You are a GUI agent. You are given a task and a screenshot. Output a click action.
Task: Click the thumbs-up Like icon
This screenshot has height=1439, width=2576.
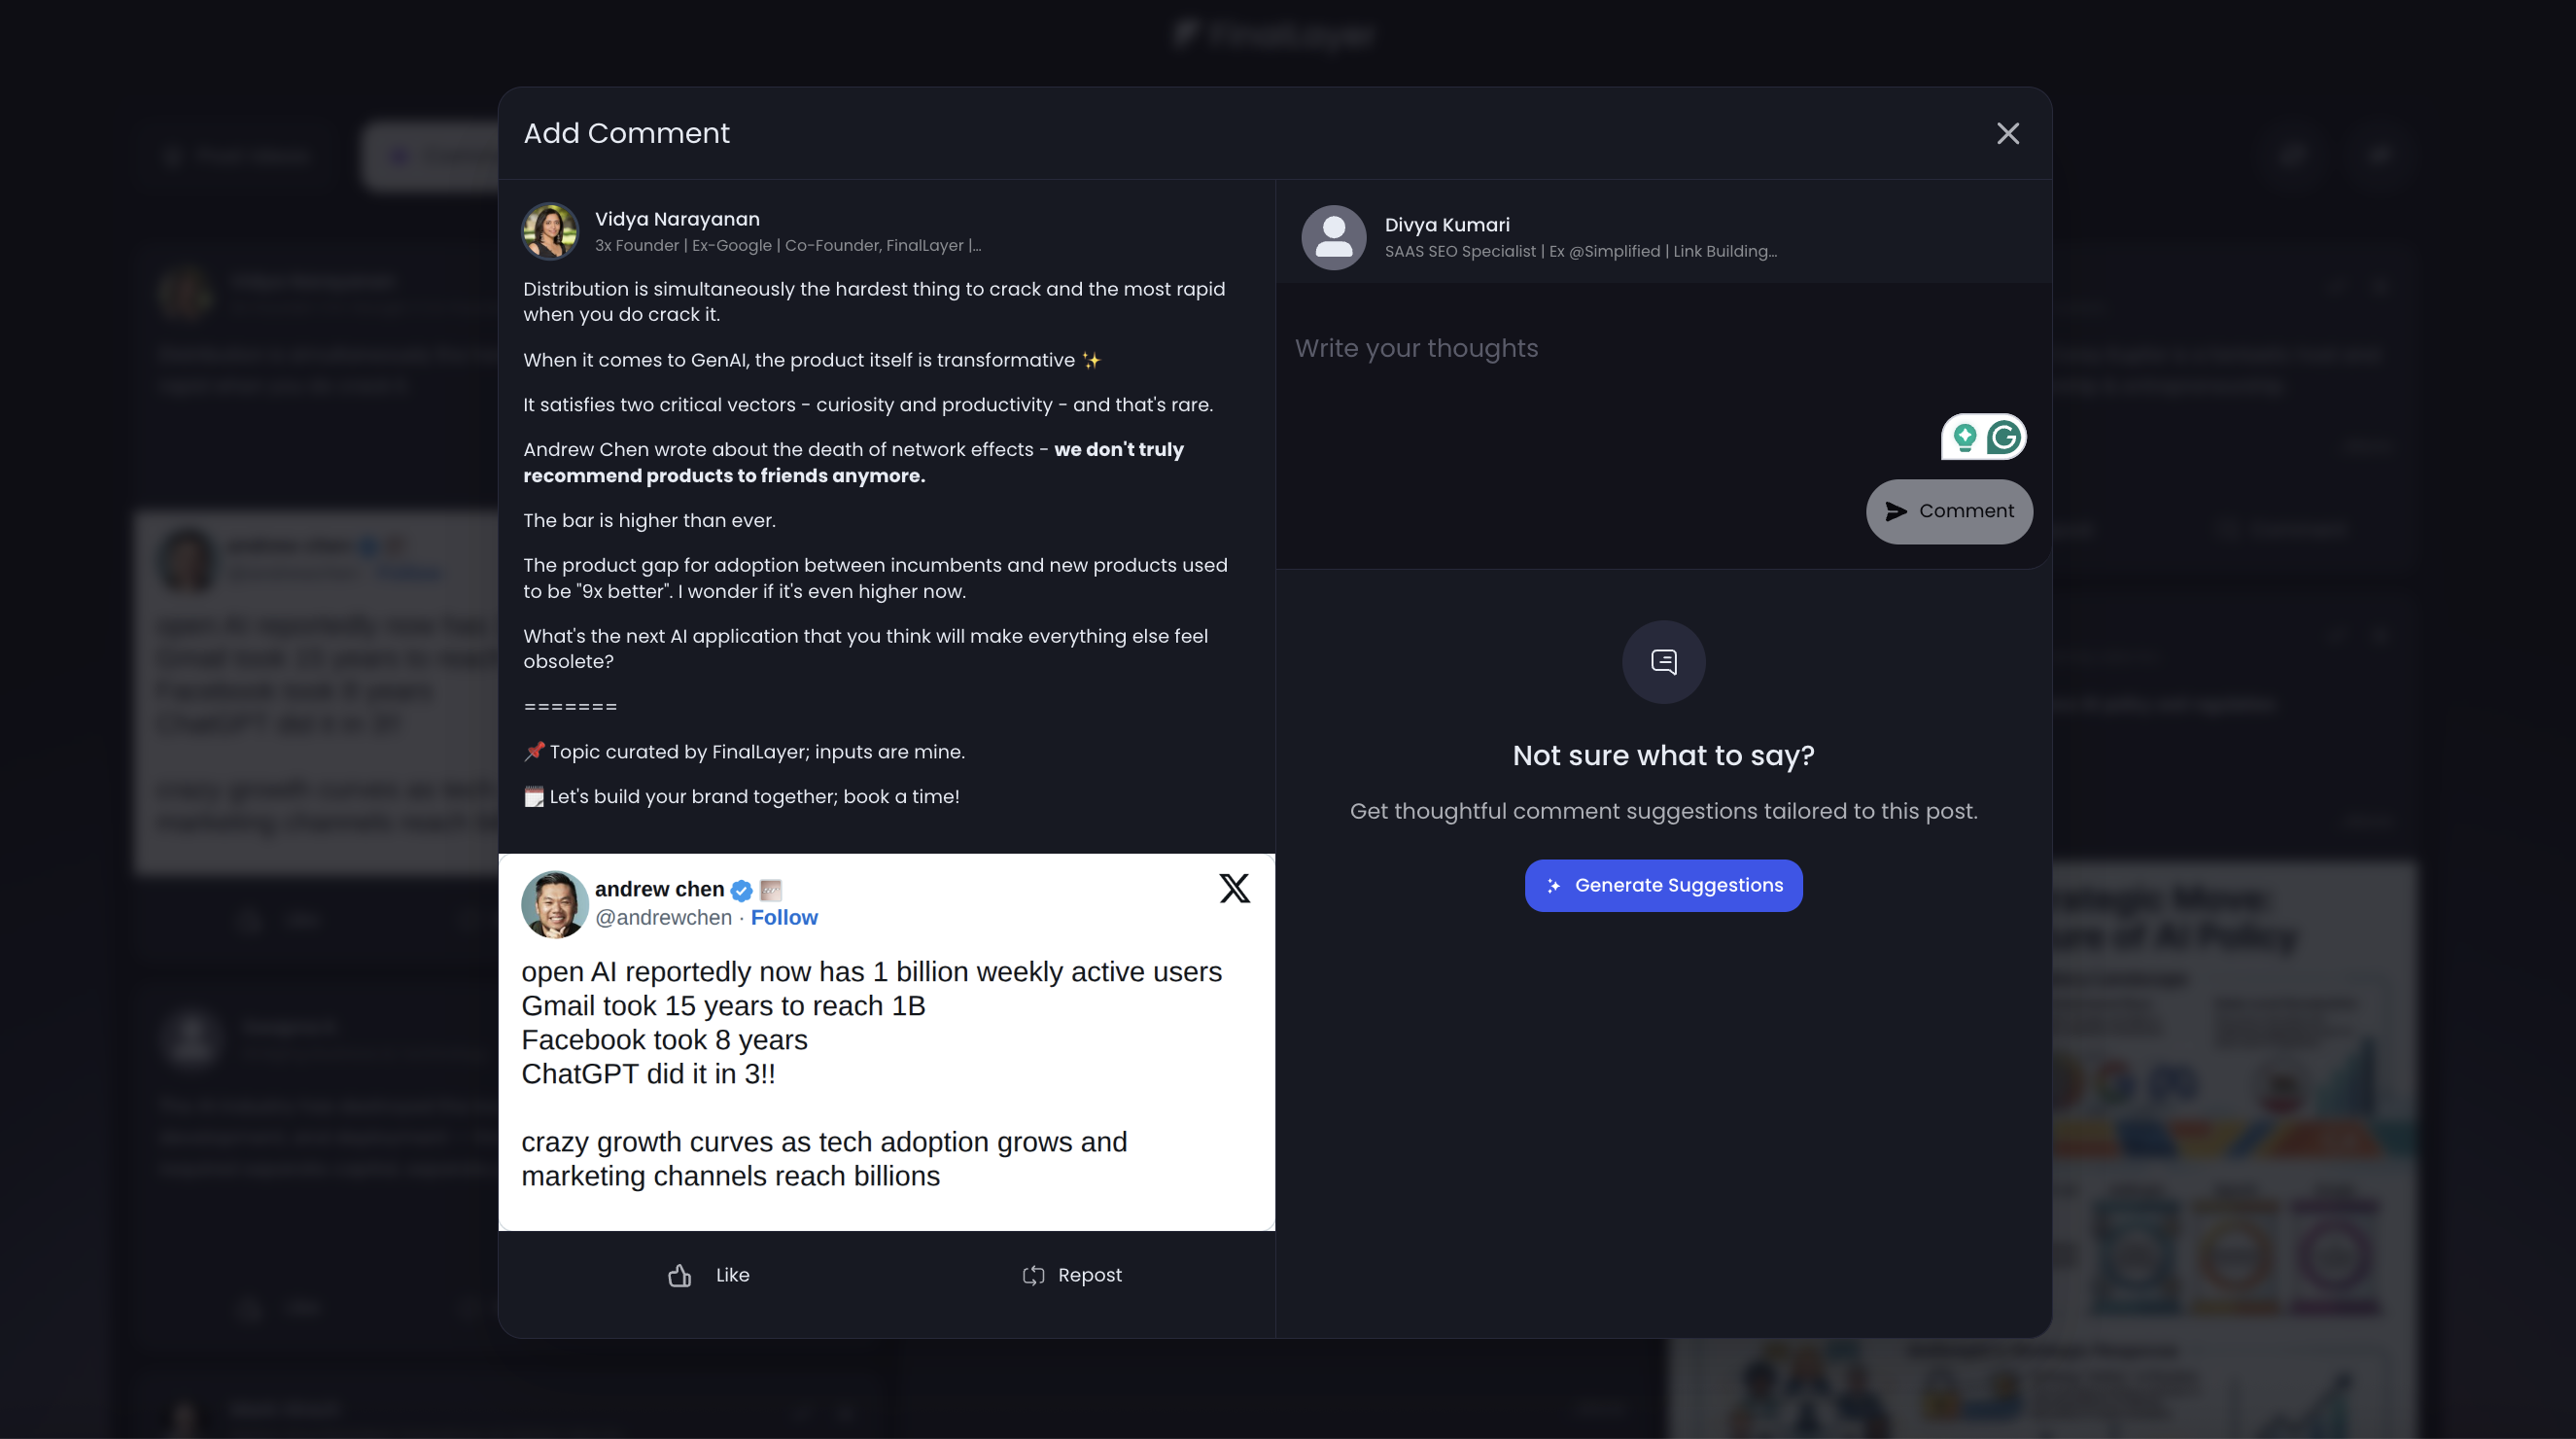pyautogui.click(x=680, y=1275)
